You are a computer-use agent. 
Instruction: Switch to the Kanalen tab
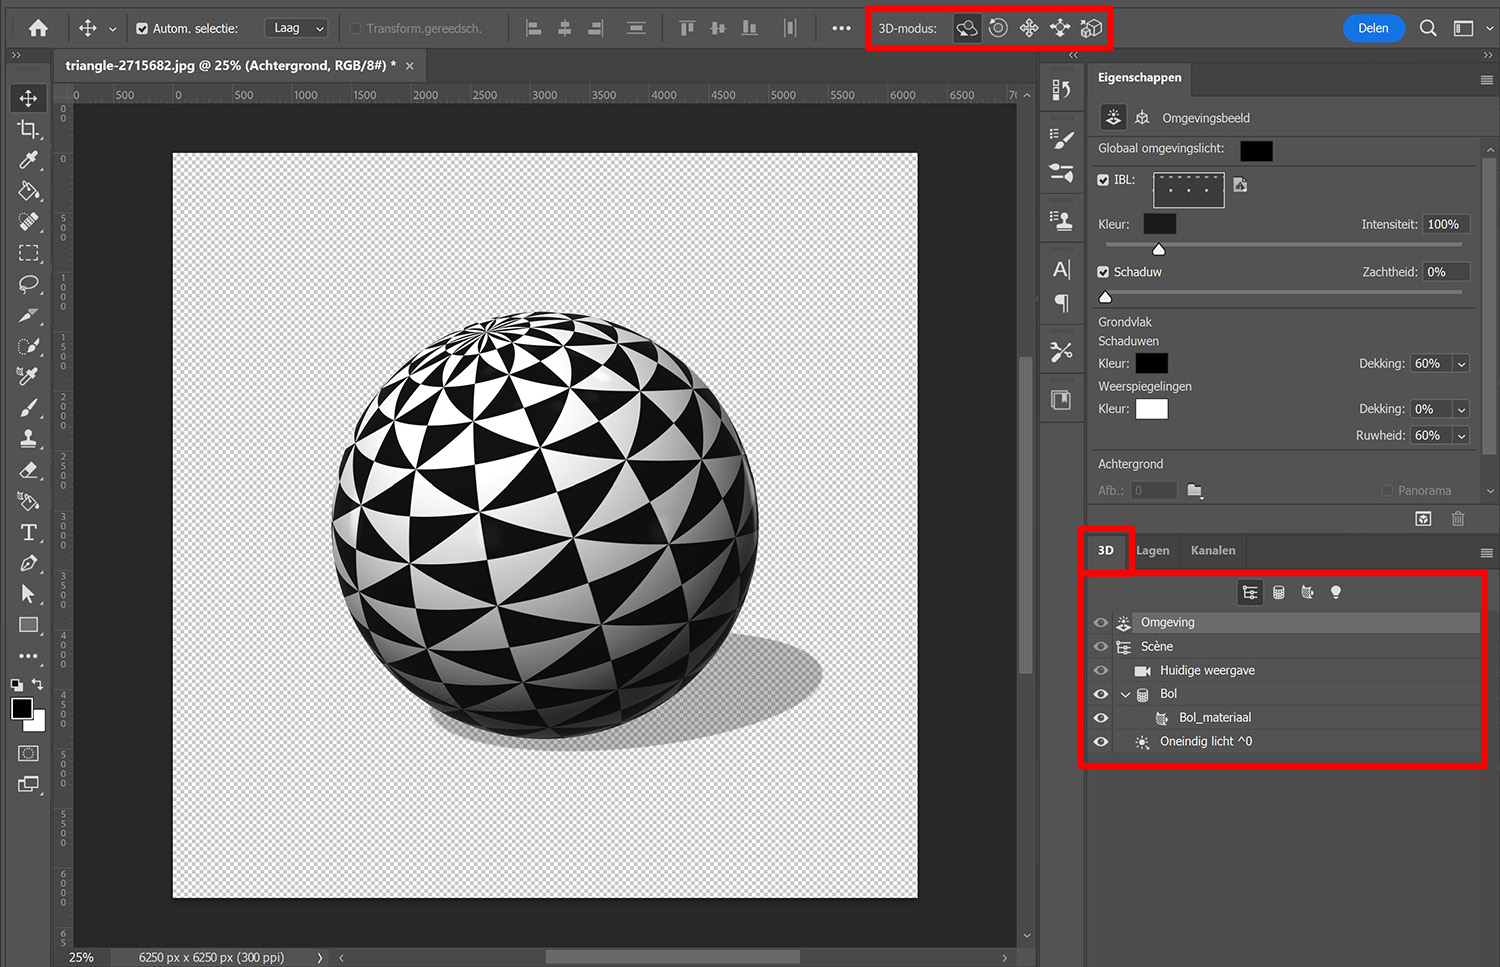tap(1212, 550)
